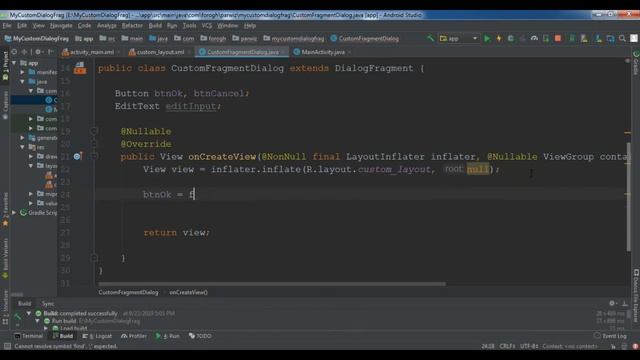
Task: Click the related XML file gutter icon
Action: coord(80,68)
